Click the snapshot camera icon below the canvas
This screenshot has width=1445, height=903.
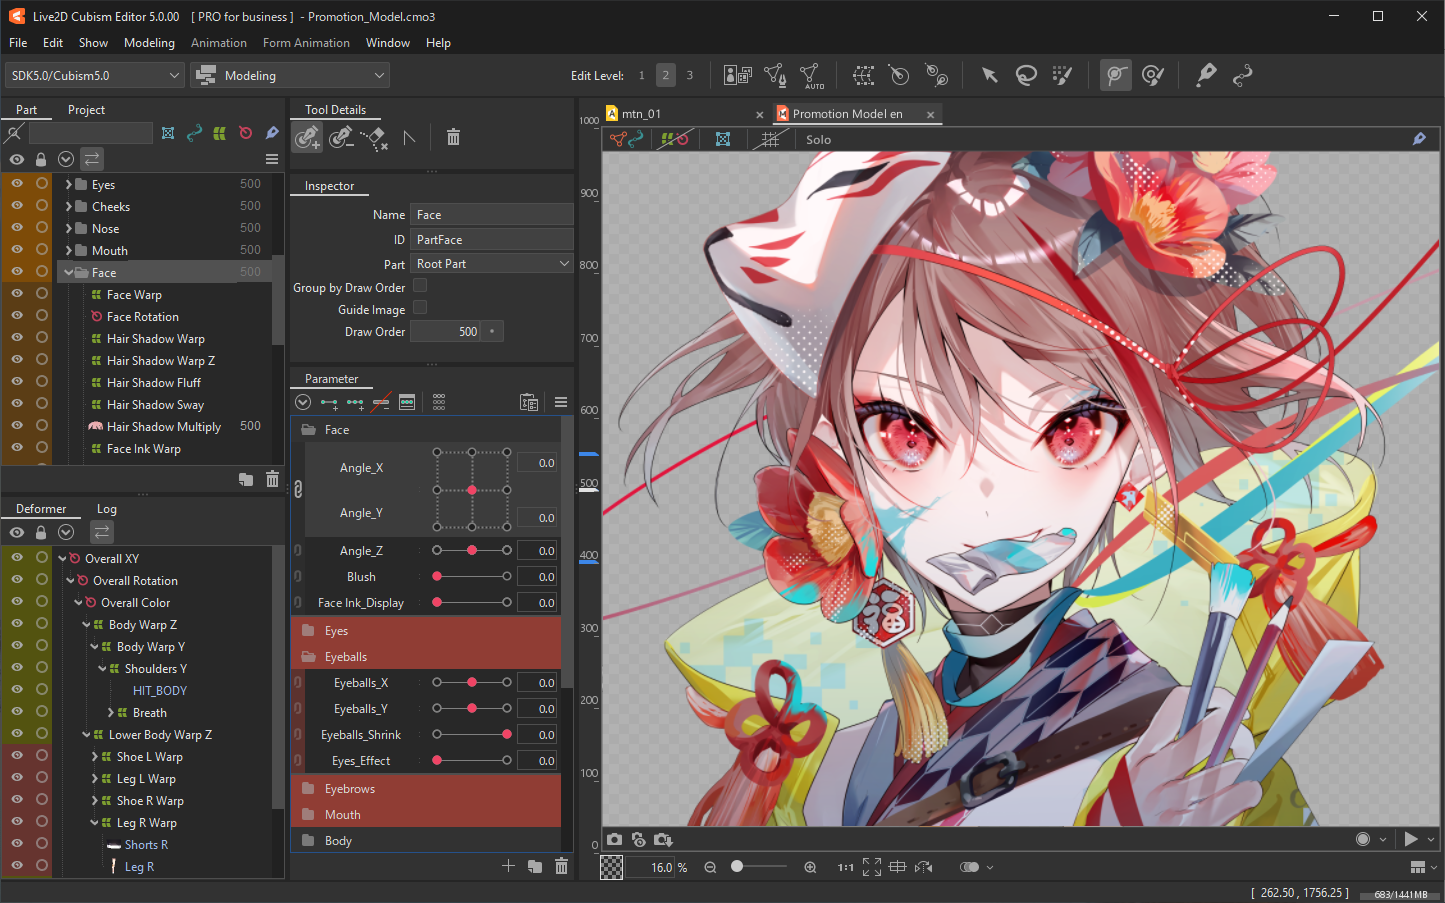coord(614,840)
